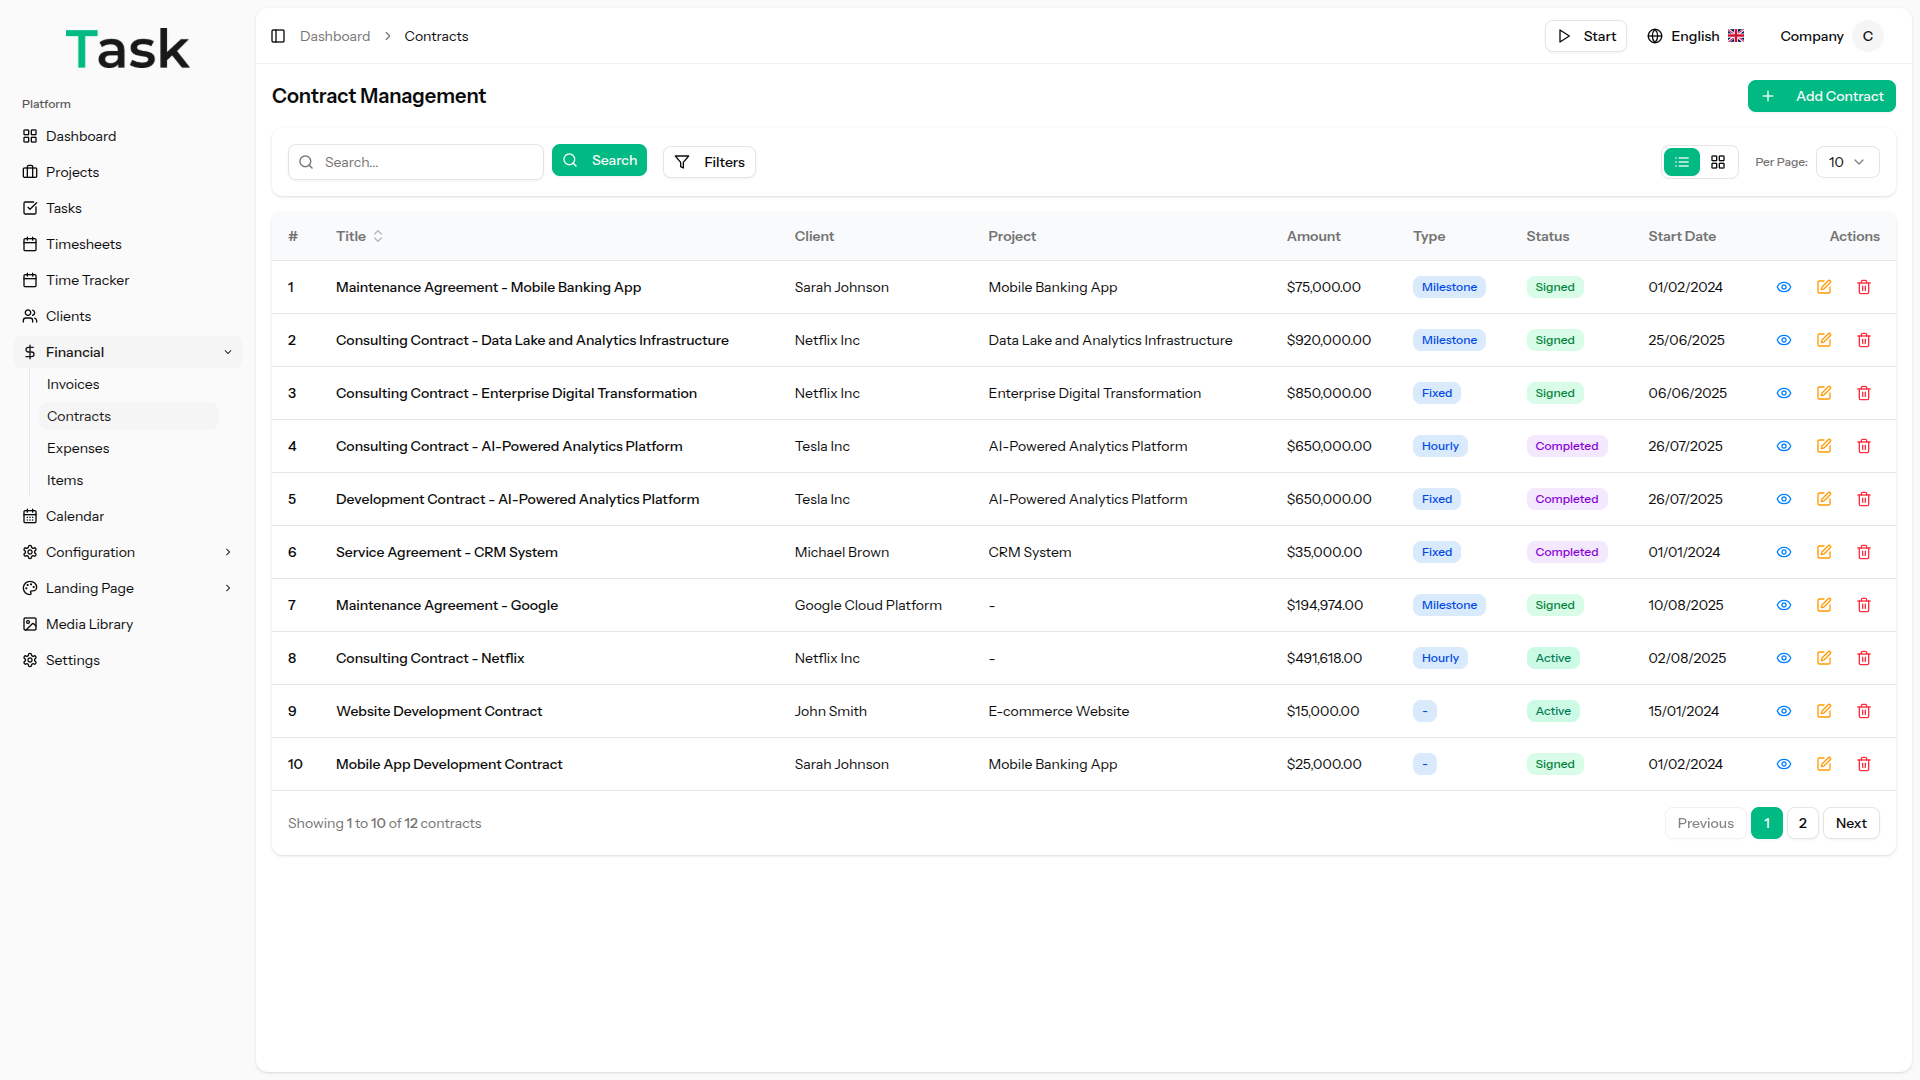Viewport: 1920px width, 1080px height.
Task: Delete the Website Development Contract row
Action: tap(1863, 711)
